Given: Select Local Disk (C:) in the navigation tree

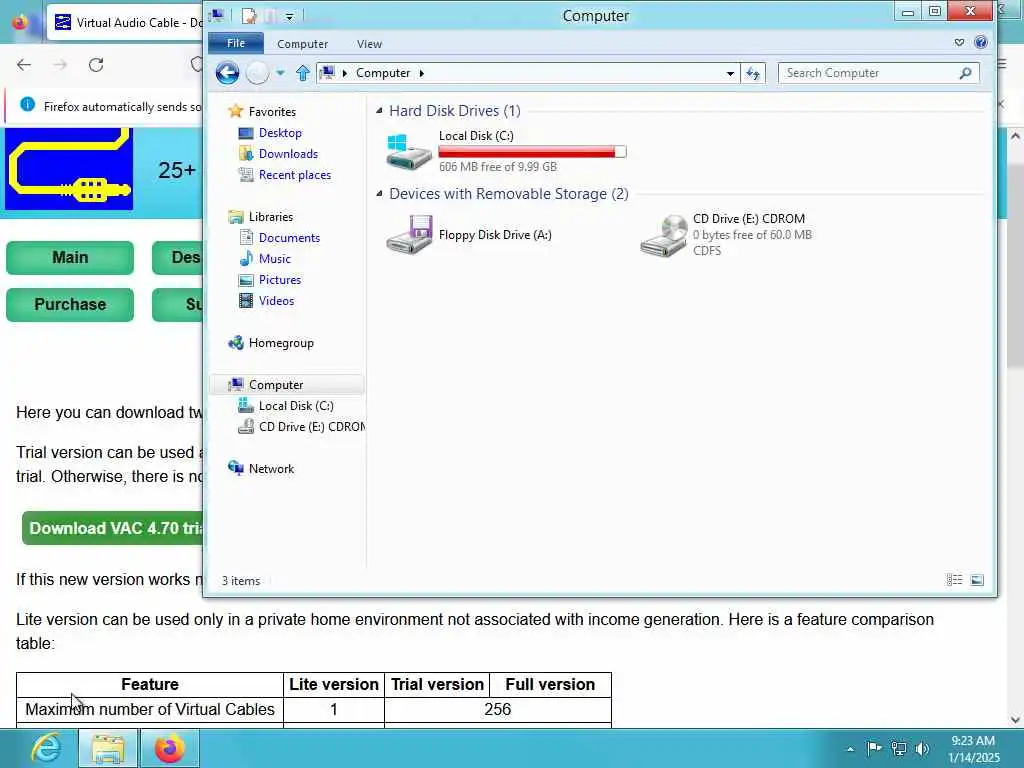Looking at the screenshot, I should click(296, 406).
